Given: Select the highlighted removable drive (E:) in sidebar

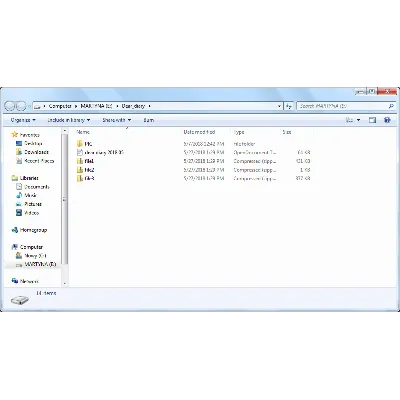Looking at the screenshot, I should (36, 264).
